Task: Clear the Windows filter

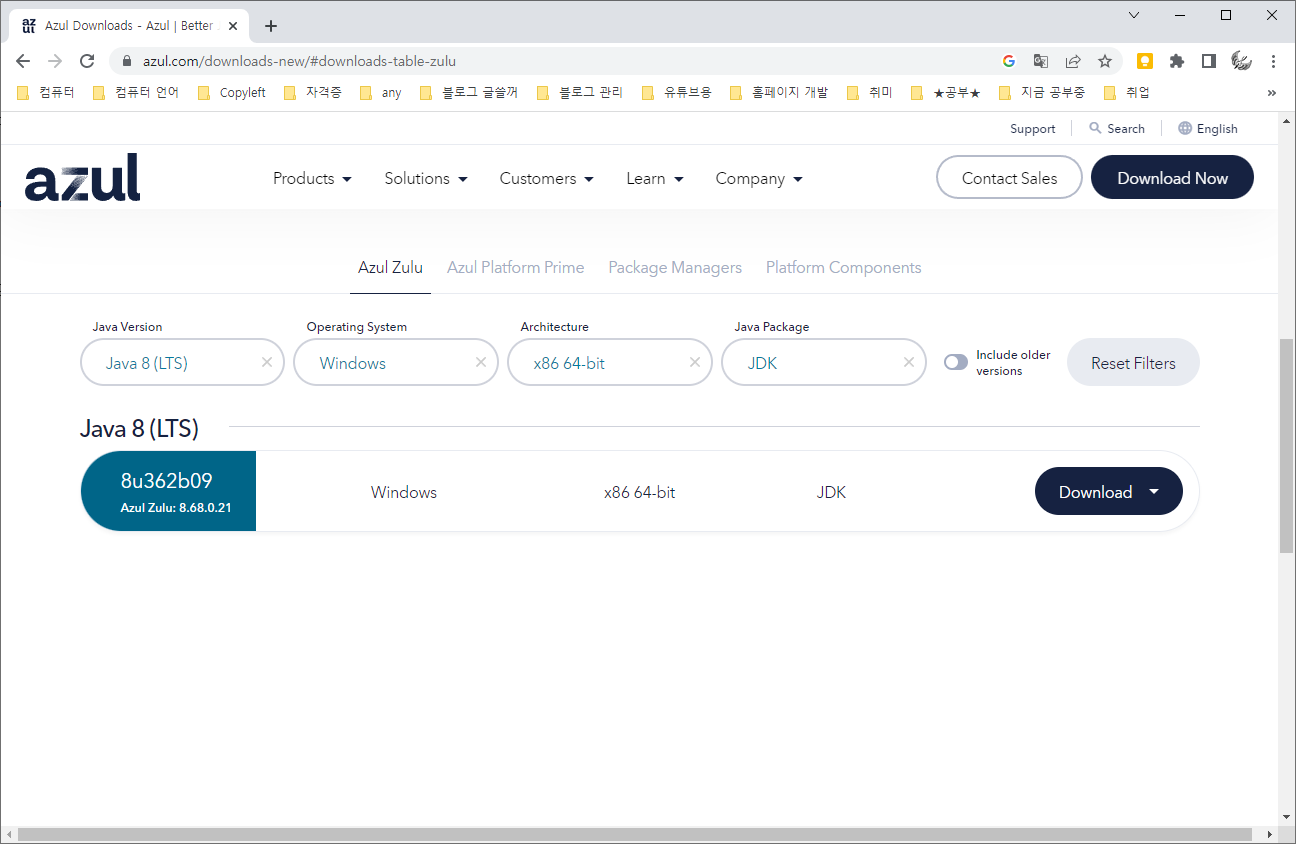Action: [x=481, y=362]
